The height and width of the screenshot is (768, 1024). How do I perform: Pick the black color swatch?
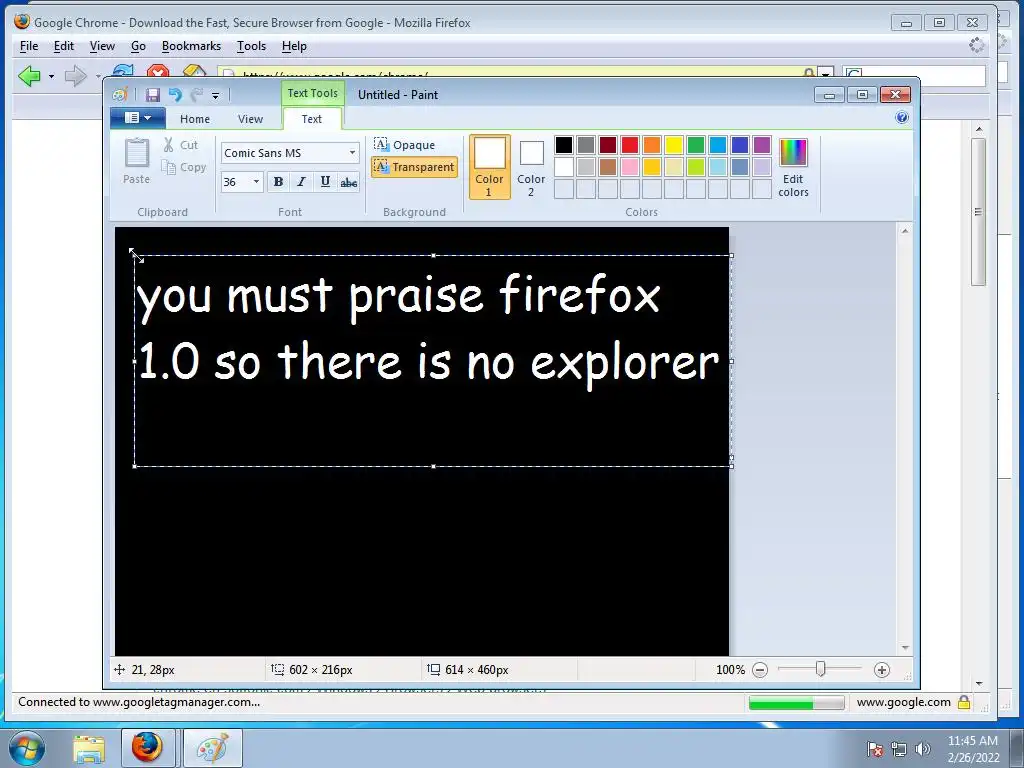point(564,145)
